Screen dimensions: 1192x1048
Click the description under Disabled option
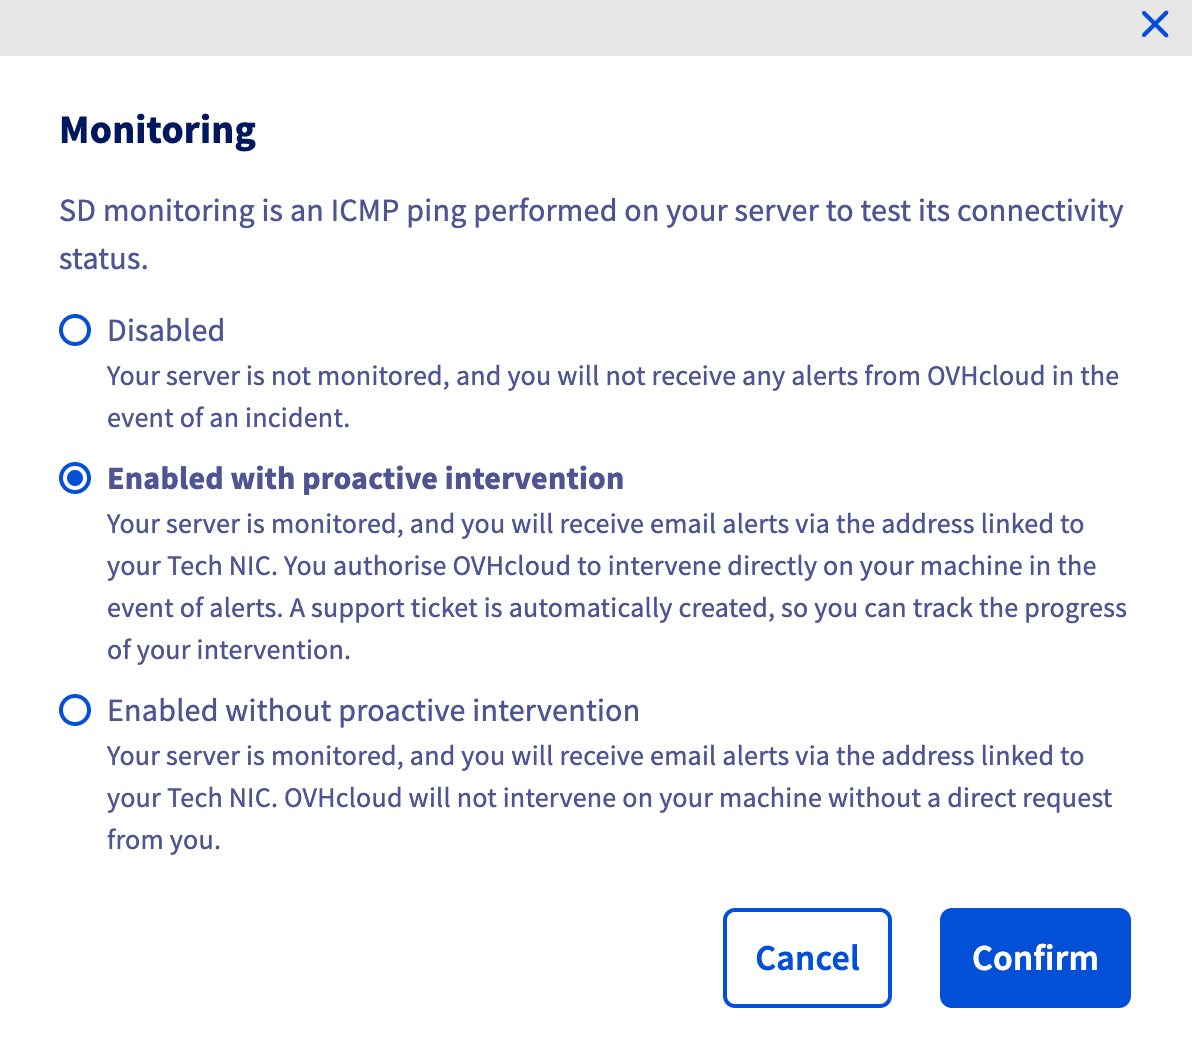pos(610,396)
